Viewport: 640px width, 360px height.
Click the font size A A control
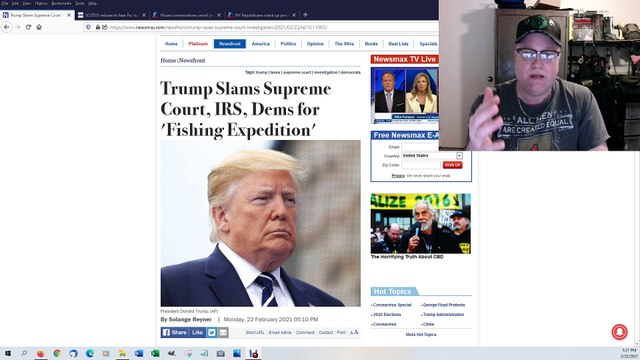(x=354, y=332)
